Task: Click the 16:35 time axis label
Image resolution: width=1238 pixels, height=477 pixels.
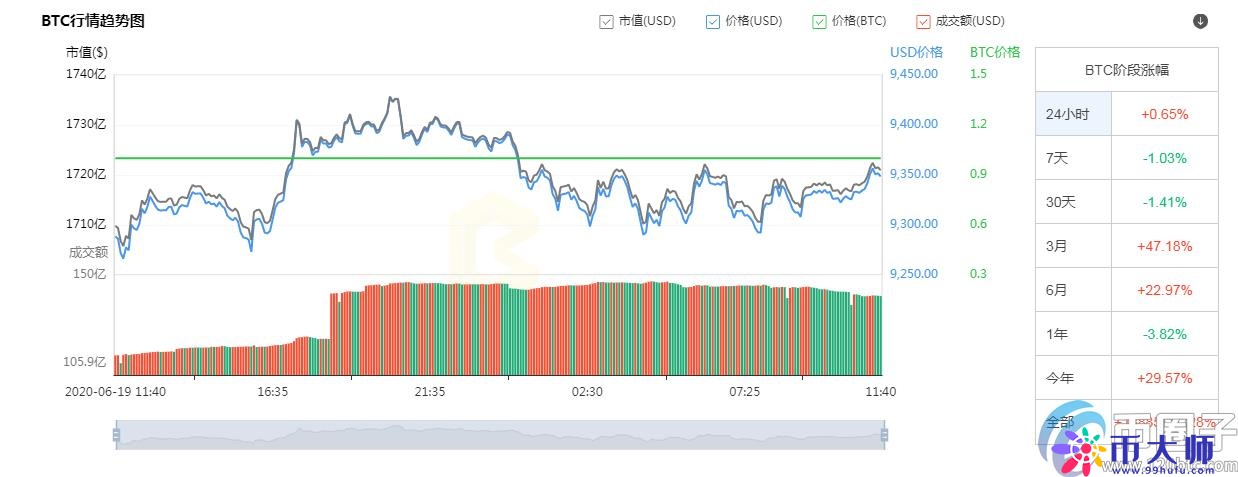Action: pyautogui.click(x=272, y=391)
